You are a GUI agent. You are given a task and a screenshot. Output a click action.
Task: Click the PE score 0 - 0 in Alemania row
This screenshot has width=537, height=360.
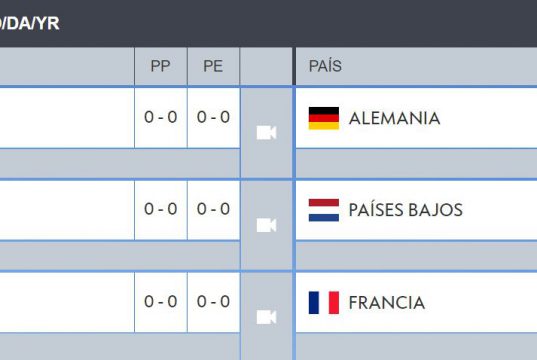click(213, 117)
